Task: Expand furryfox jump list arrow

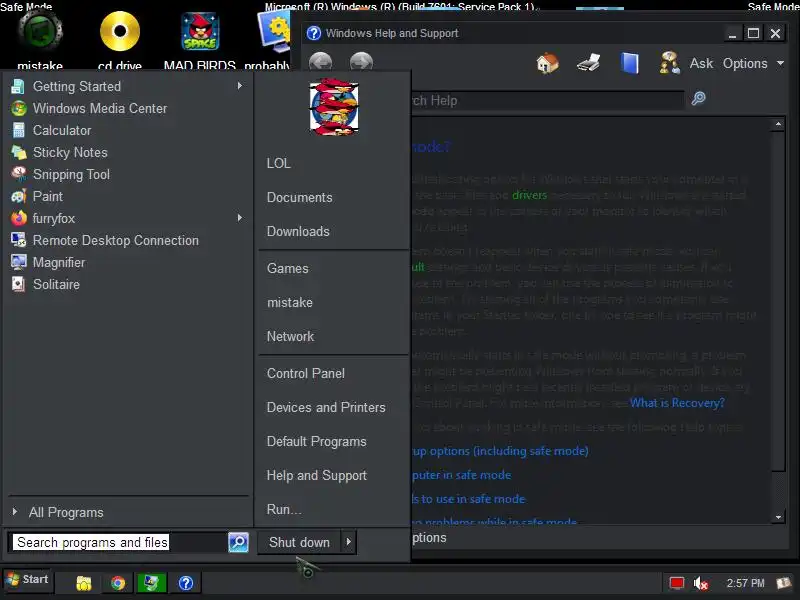Action: click(x=239, y=218)
